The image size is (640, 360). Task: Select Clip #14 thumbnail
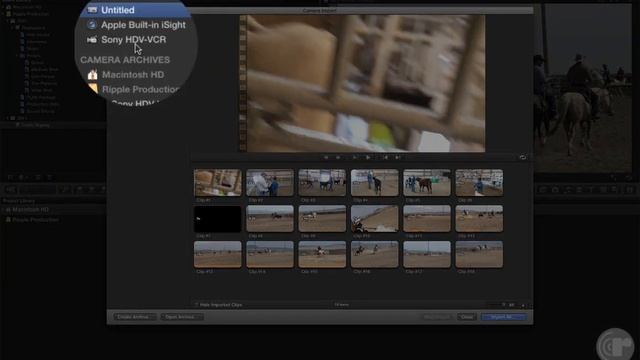point(270,254)
